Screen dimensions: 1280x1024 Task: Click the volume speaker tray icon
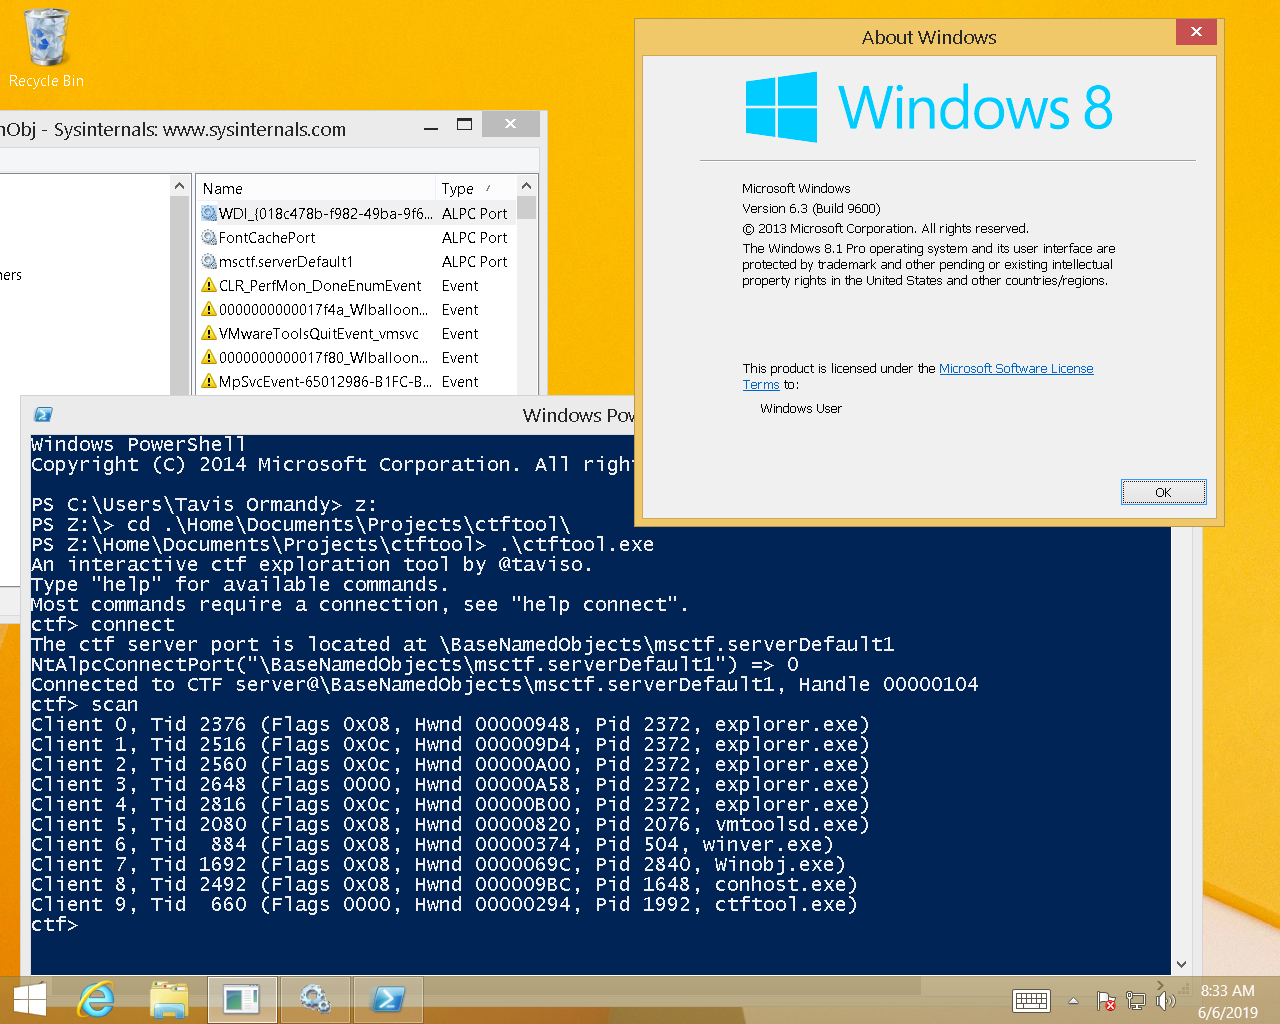click(1165, 1001)
